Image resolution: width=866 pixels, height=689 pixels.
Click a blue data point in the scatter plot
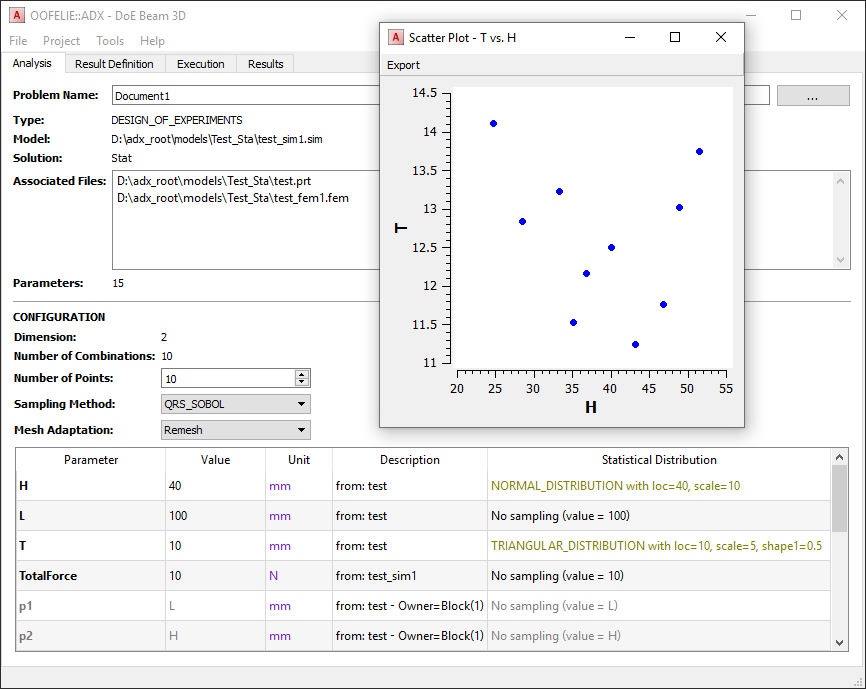point(493,123)
